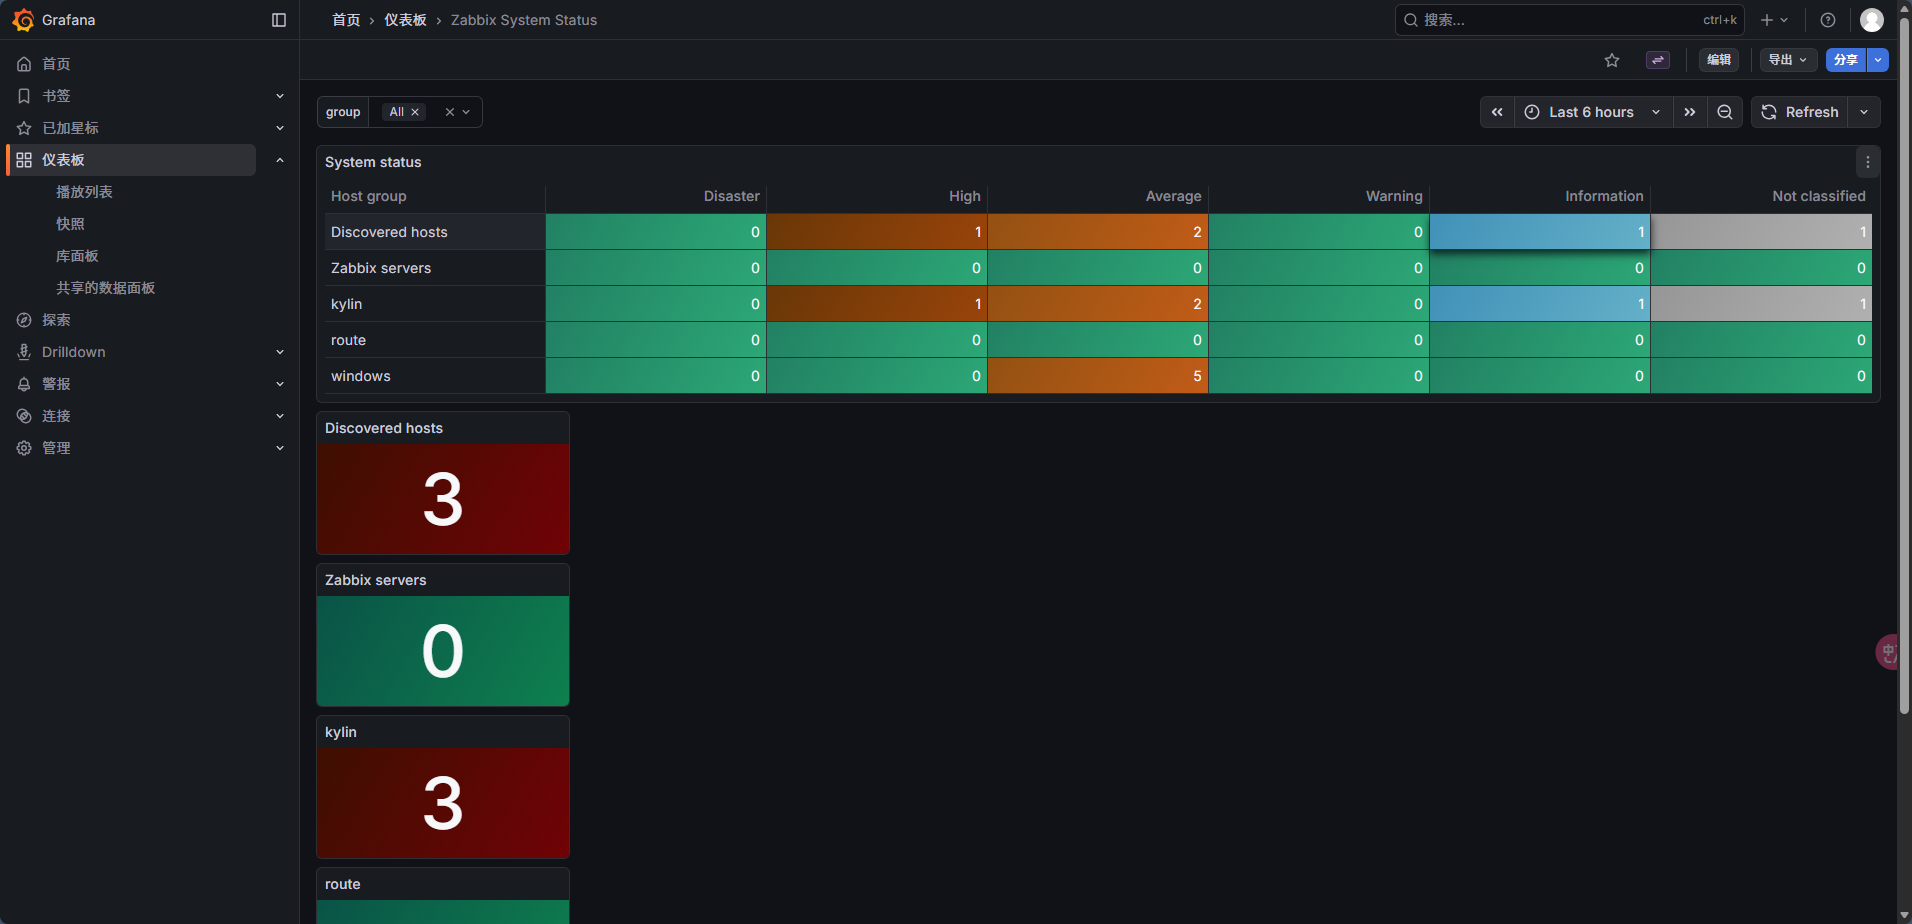
Task: Click the 仪表板 breadcrumb link
Action: [405, 20]
